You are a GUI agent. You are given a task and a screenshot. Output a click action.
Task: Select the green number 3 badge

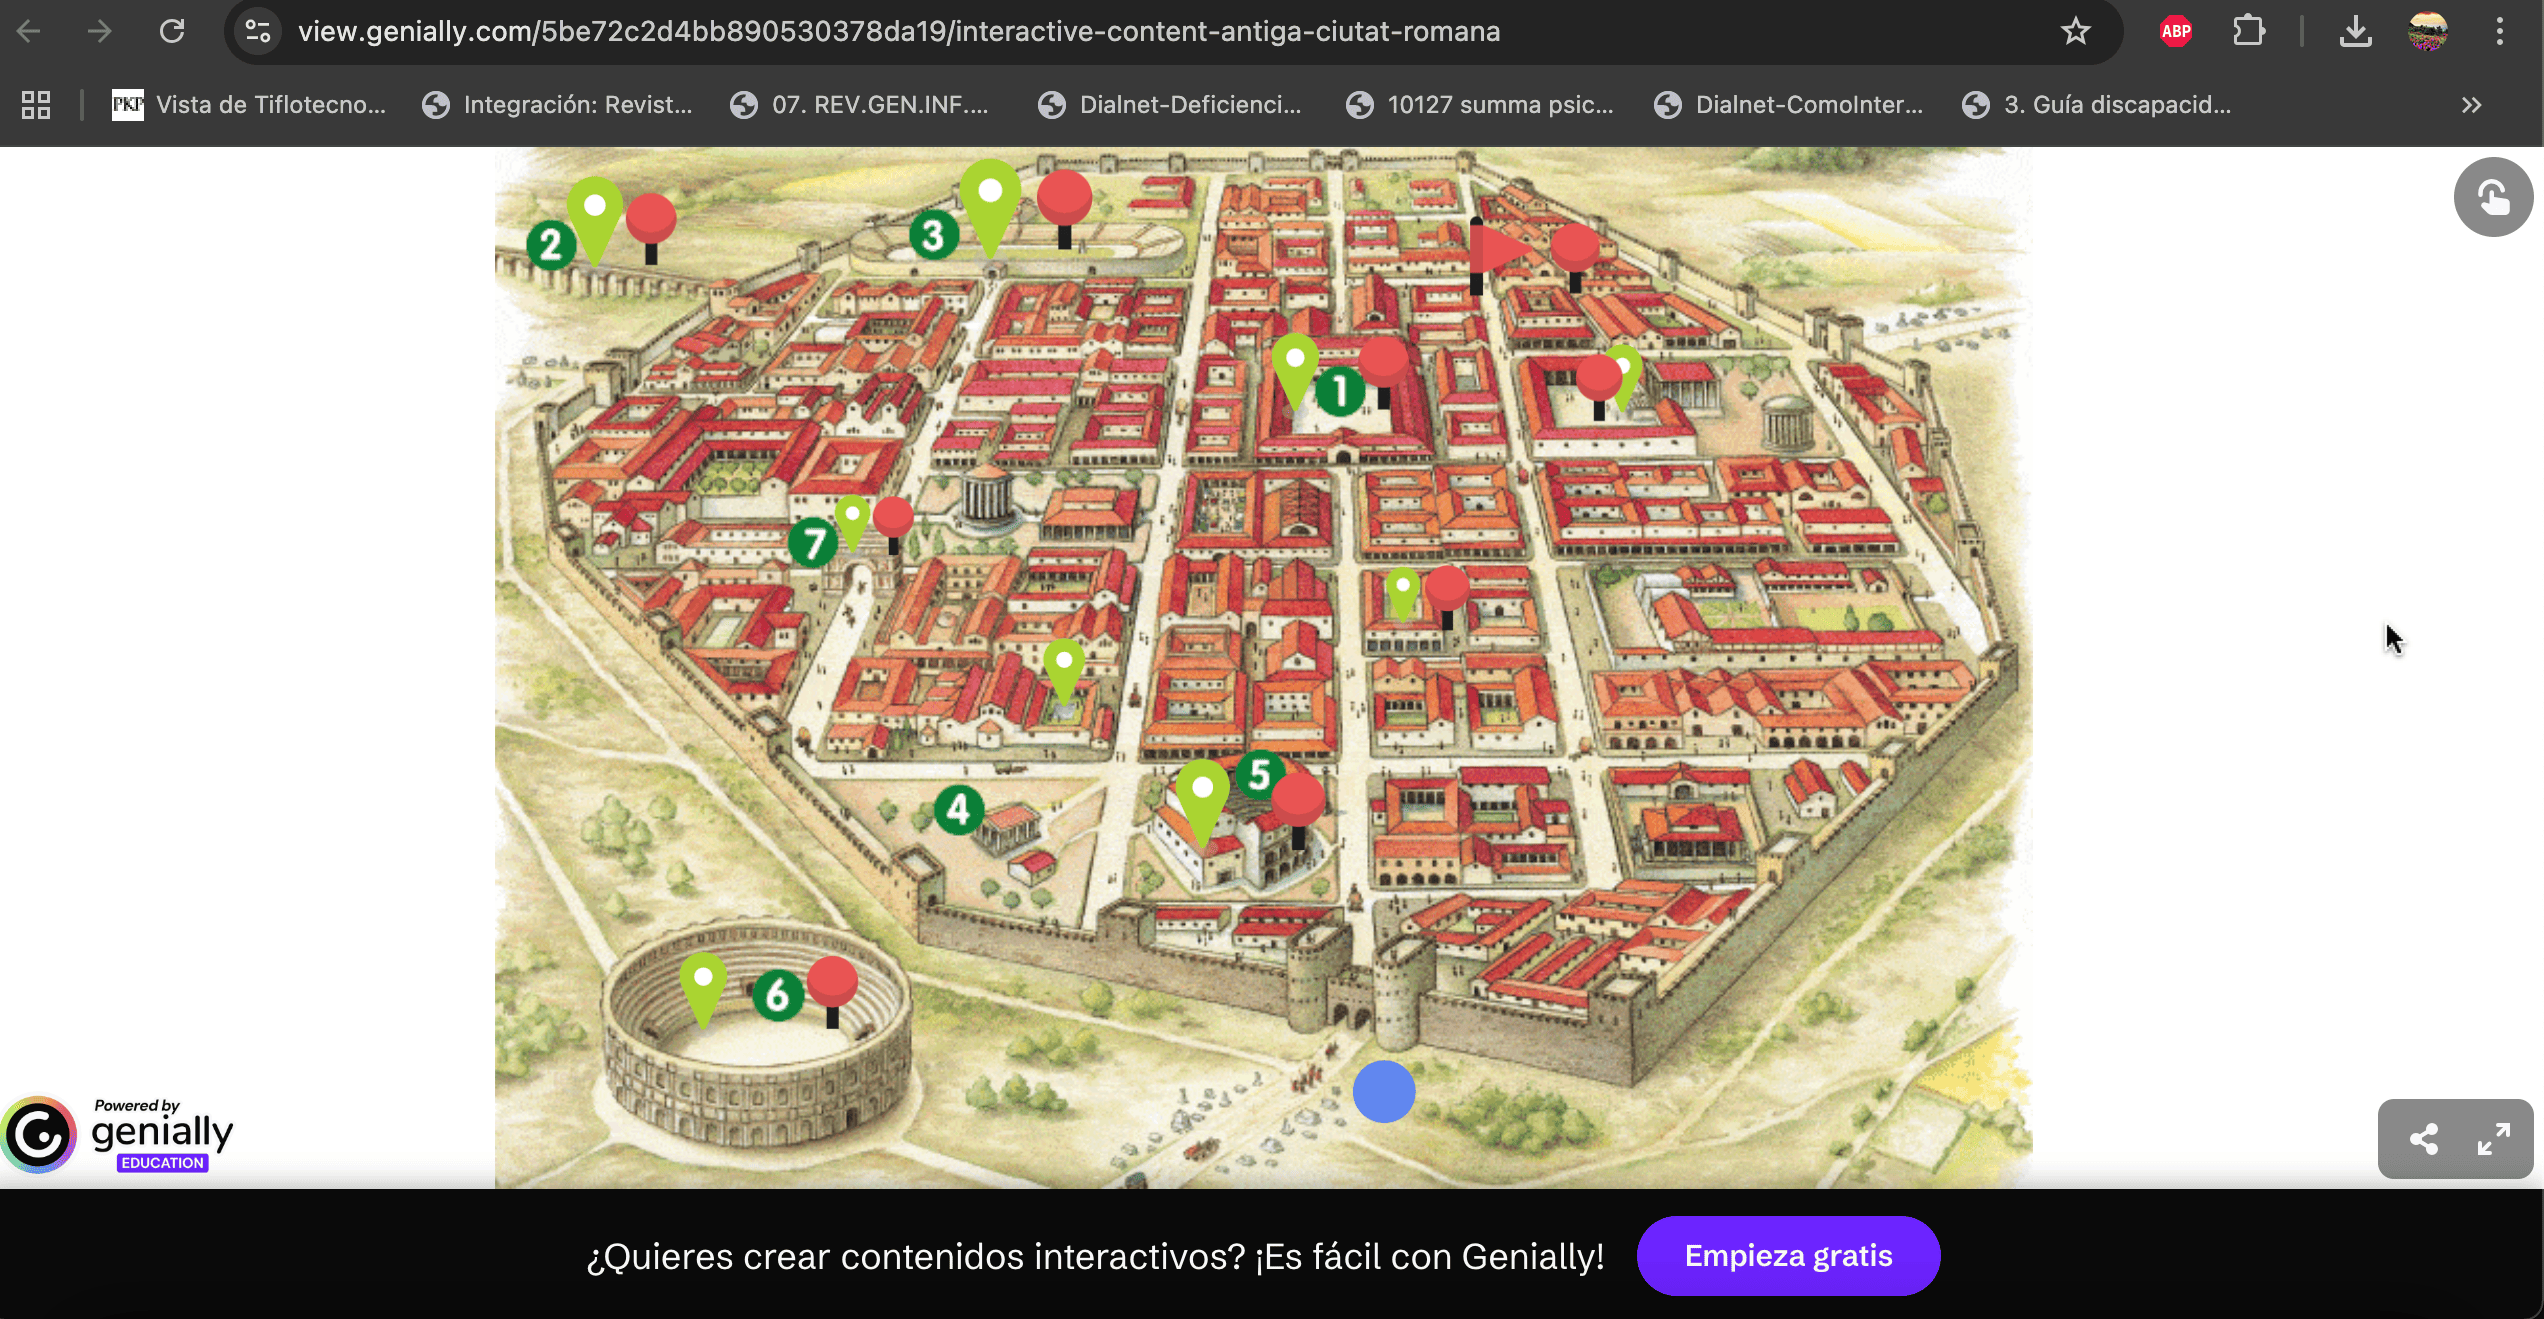click(933, 236)
